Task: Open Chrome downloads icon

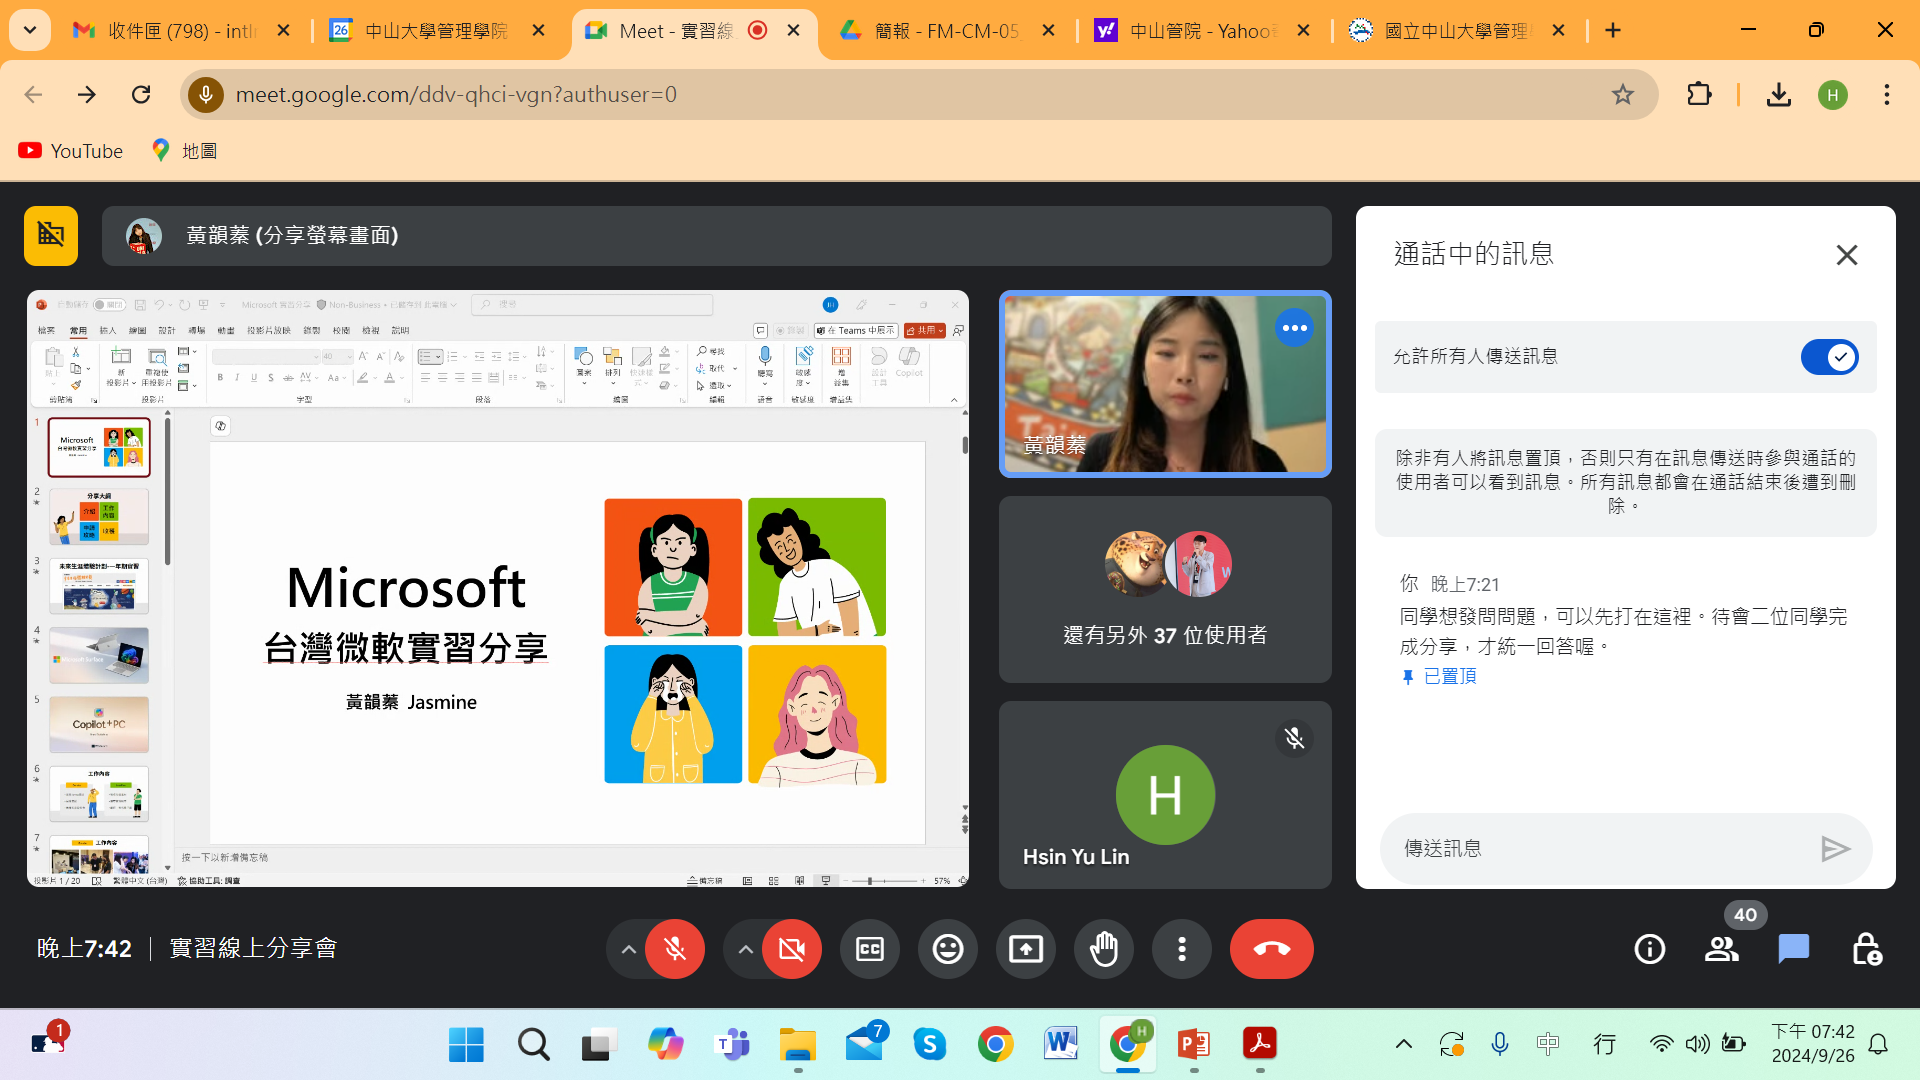Action: pos(1778,94)
